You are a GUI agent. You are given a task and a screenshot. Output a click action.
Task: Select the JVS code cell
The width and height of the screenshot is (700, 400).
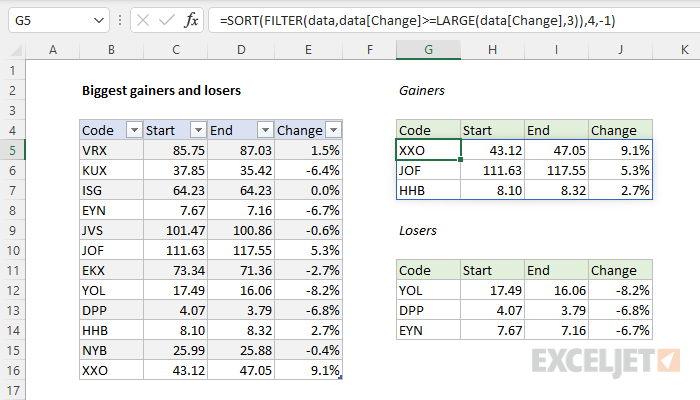click(x=111, y=230)
